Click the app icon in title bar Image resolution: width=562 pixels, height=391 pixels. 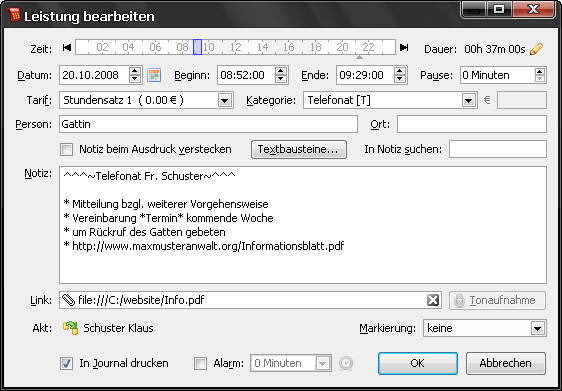click(x=14, y=15)
